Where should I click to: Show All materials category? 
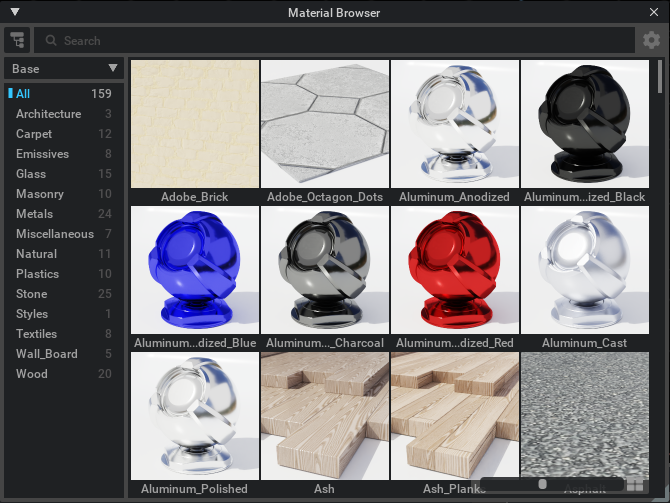pyautogui.click(x=23, y=94)
